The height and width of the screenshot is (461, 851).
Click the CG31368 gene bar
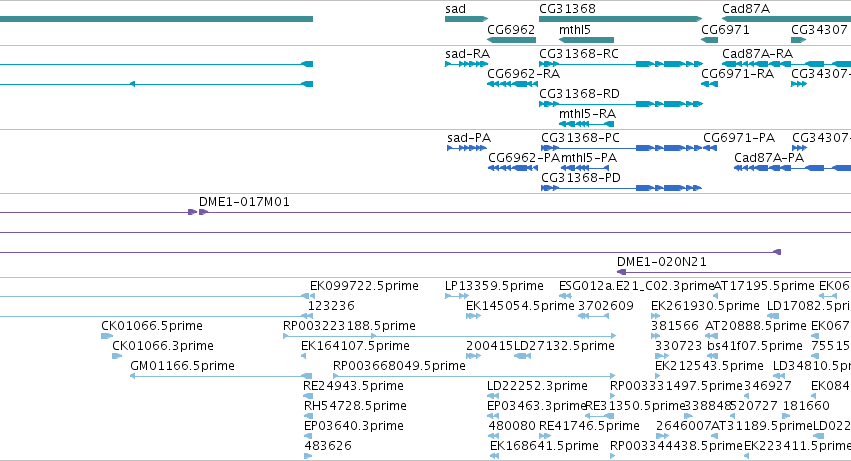[620, 19]
